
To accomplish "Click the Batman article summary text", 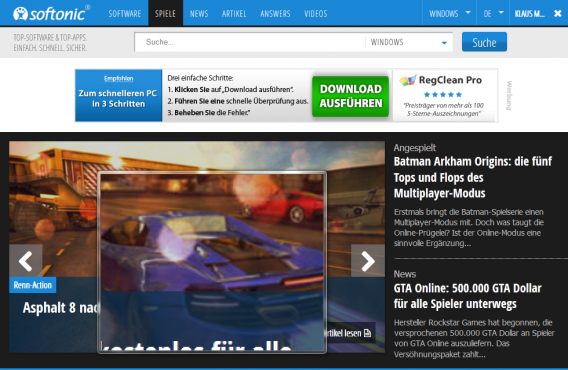I will pyautogui.click(x=469, y=228).
